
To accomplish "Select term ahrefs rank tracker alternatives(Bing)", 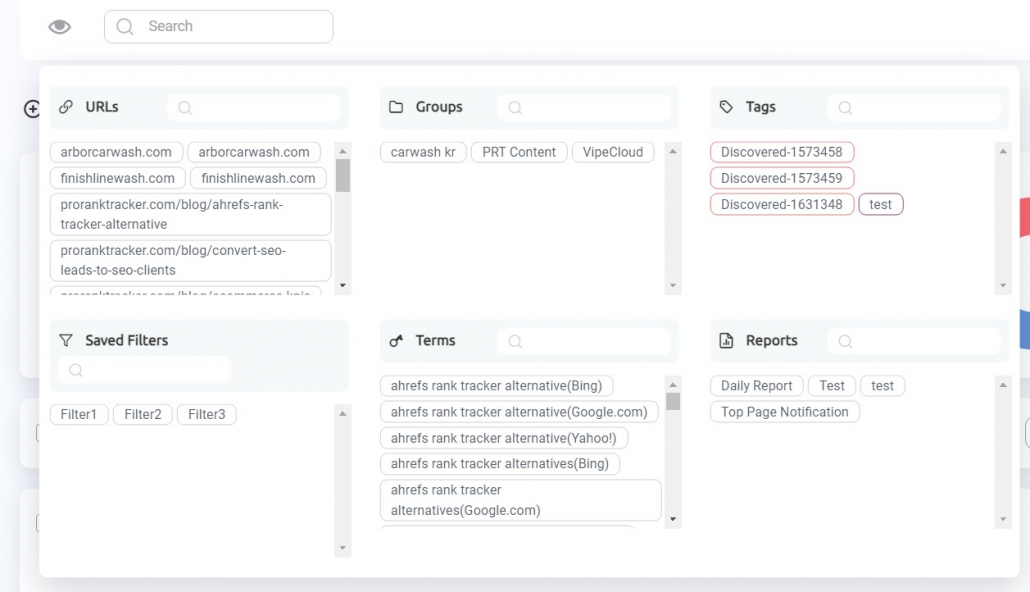I will pyautogui.click(x=500, y=464).
